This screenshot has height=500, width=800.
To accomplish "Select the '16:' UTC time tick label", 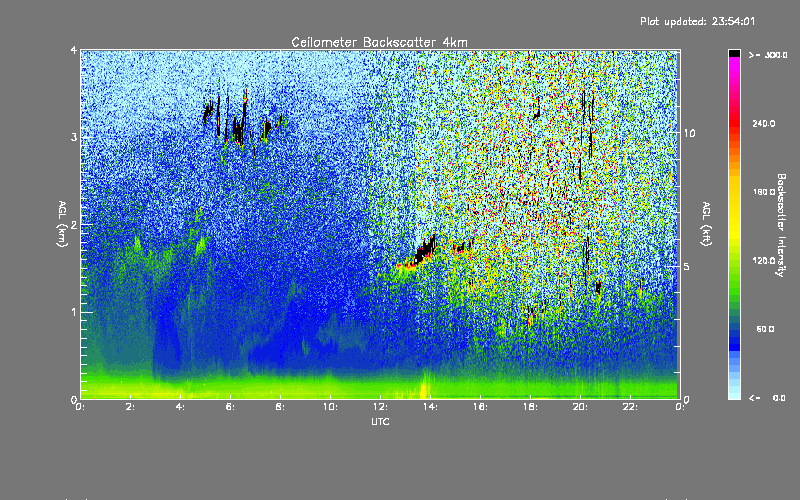I will [x=480, y=407].
